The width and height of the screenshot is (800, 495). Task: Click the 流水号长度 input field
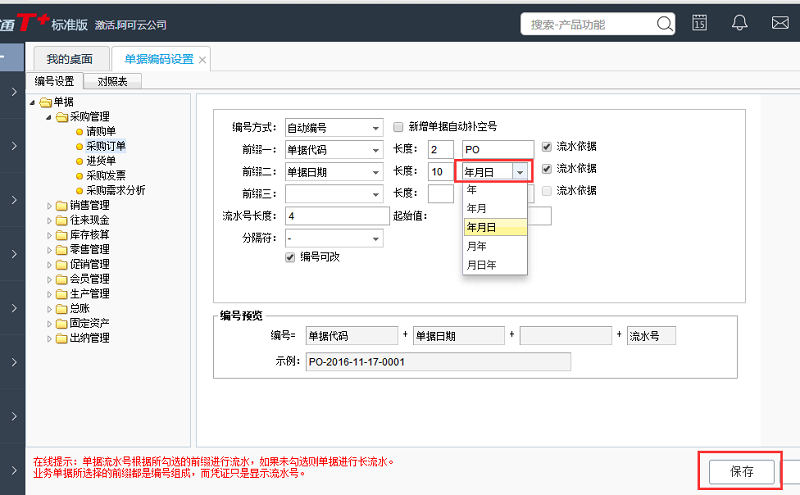click(x=337, y=216)
